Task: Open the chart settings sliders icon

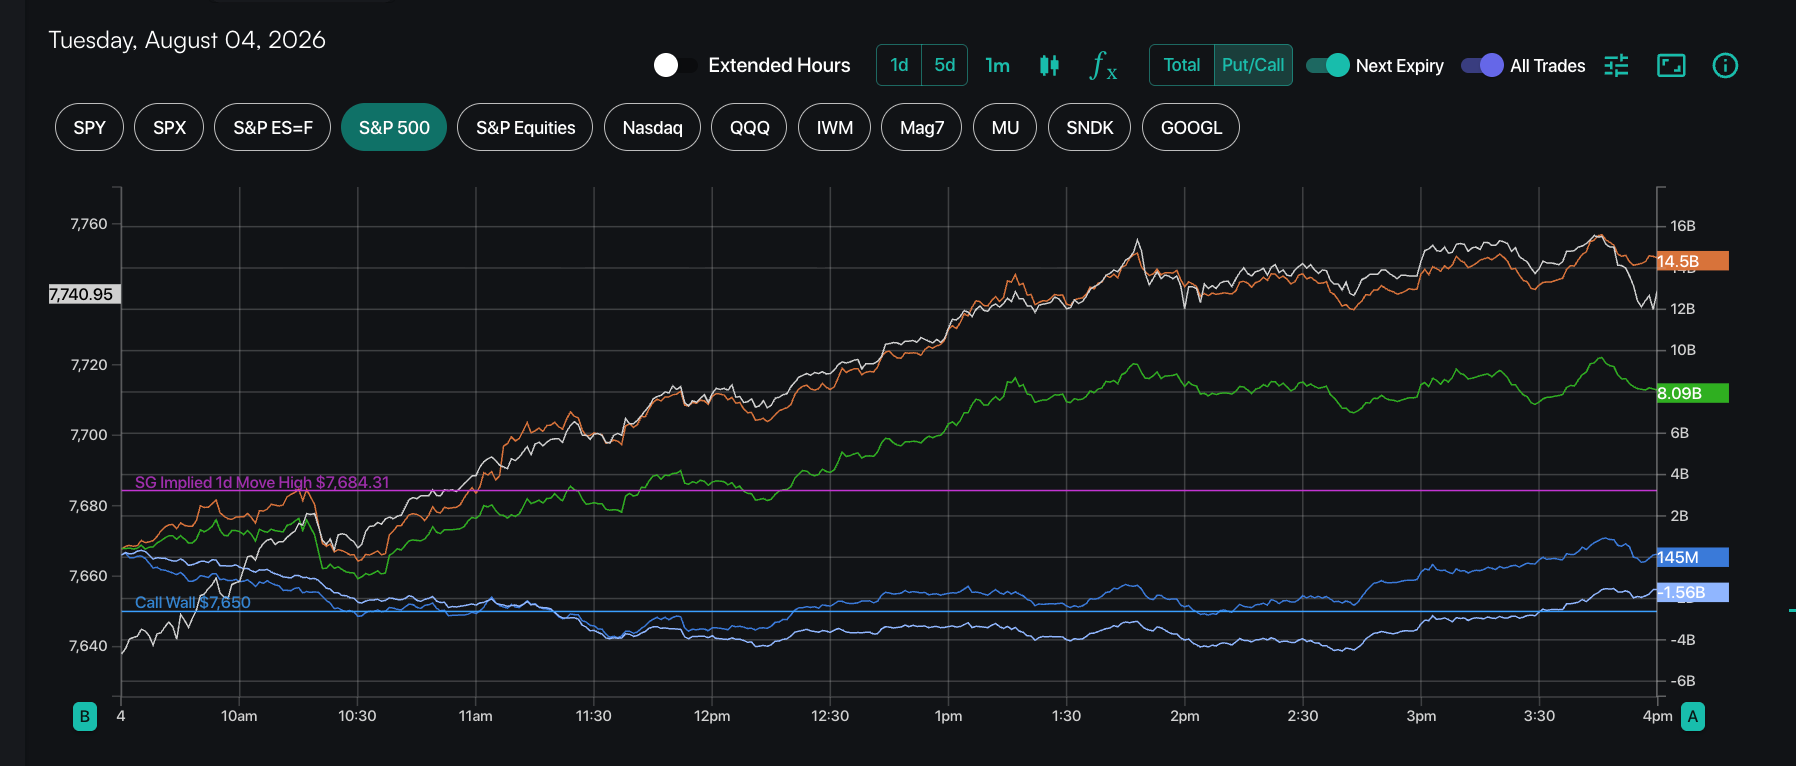Action: (x=1616, y=65)
